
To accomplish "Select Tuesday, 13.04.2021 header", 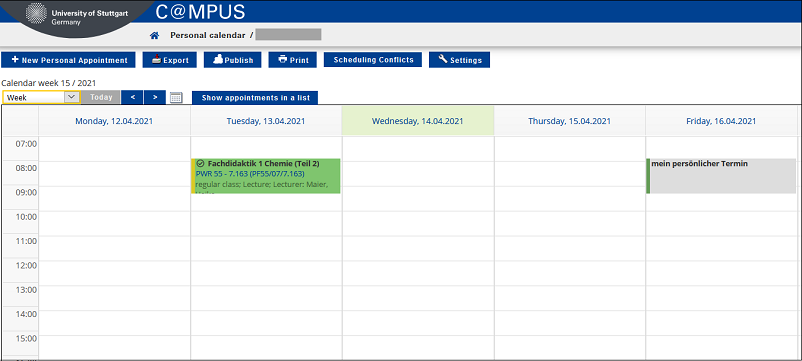I will tap(266, 121).
